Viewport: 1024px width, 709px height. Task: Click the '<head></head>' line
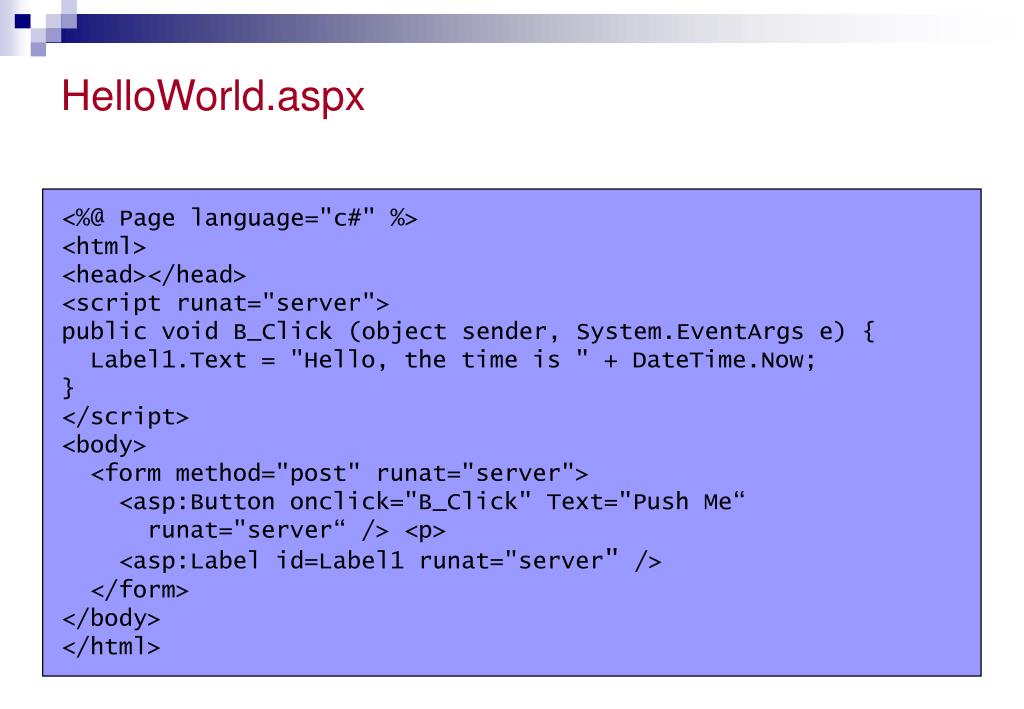(x=154, y=275)
